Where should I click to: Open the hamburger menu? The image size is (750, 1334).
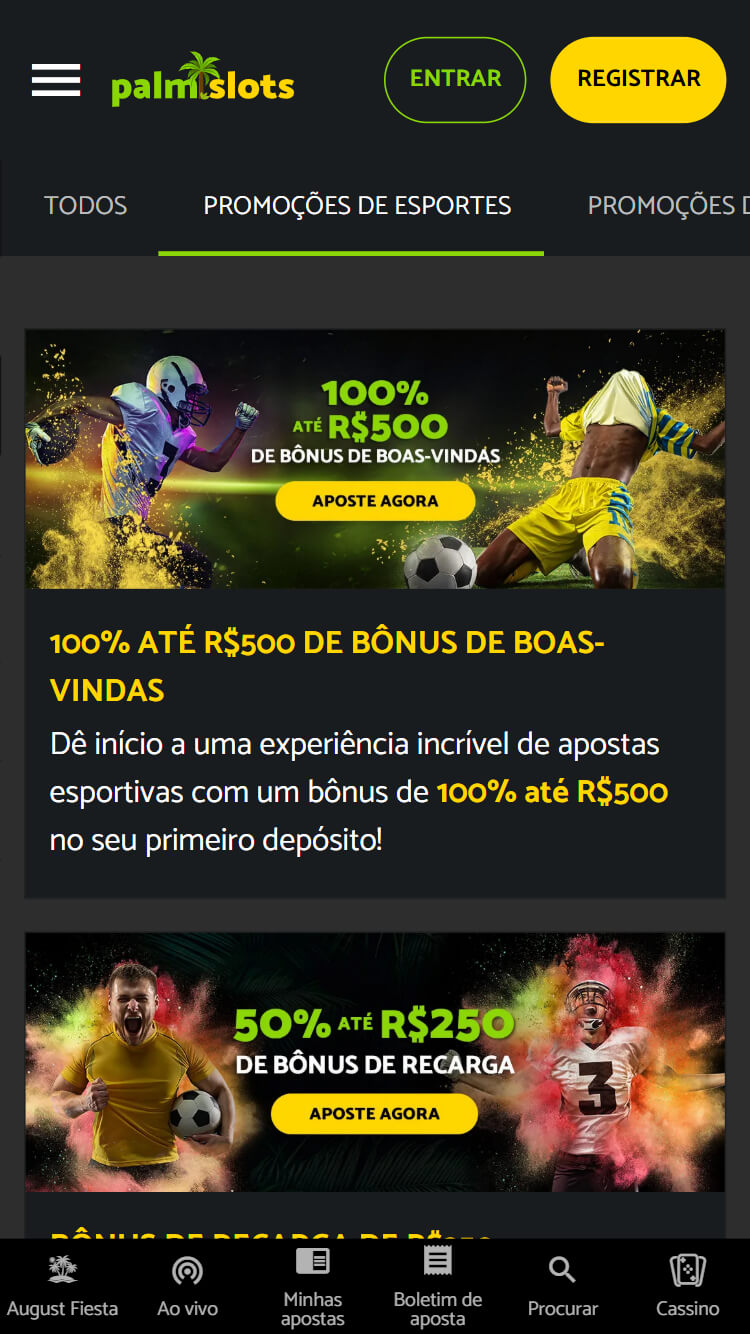coord(56,80)
